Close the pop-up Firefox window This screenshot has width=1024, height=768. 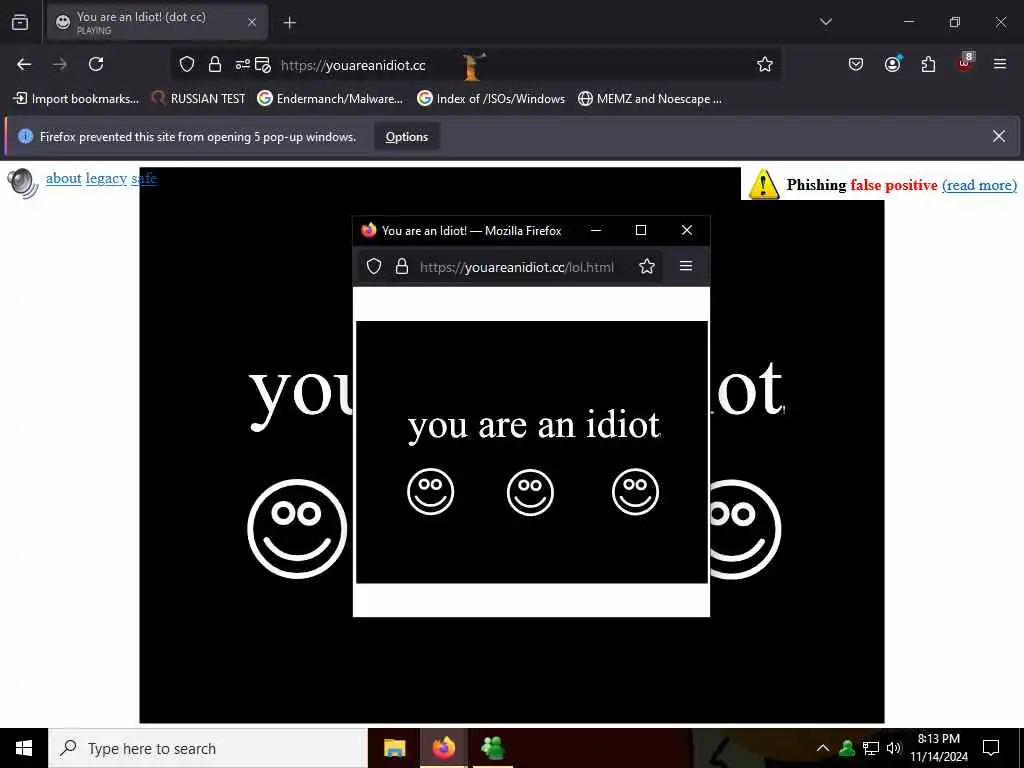[x=686, y=231]
